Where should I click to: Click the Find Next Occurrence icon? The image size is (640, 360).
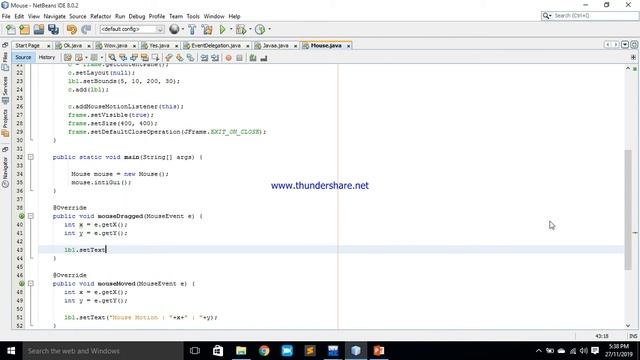(134, 58)
